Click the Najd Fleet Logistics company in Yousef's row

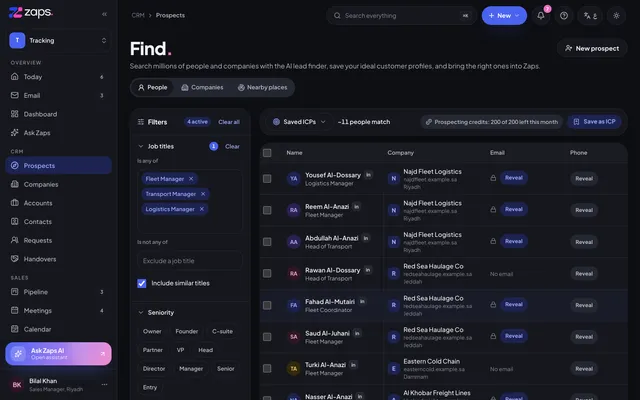[x=432, y=171]
